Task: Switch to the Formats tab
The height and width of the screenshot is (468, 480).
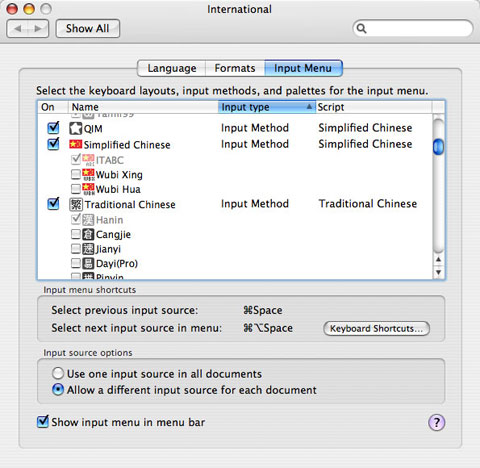Action: click(235, 68)
